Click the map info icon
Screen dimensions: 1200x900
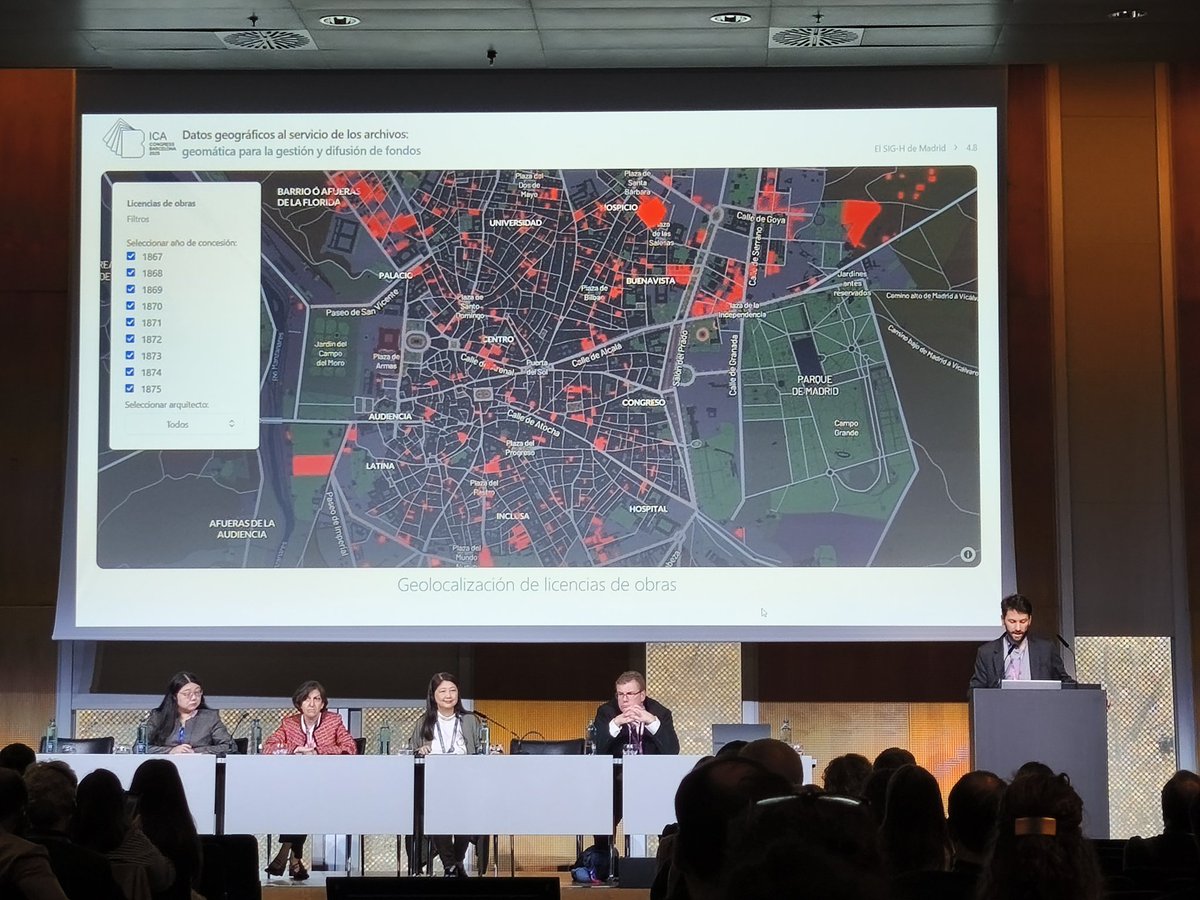click(x=967, y=554)
